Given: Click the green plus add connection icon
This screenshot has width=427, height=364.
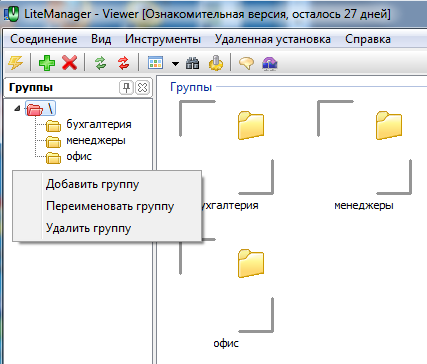Looking at the screenshot, I should (47, 62).
